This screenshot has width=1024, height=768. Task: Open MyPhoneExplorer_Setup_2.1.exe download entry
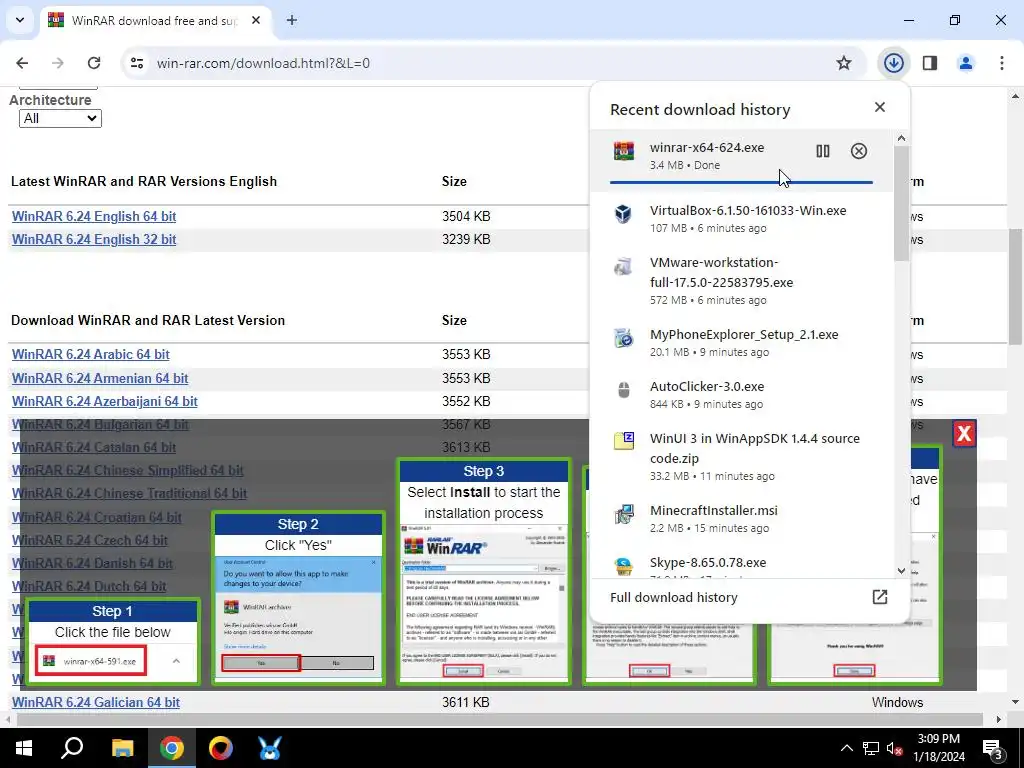click(741, 342)
